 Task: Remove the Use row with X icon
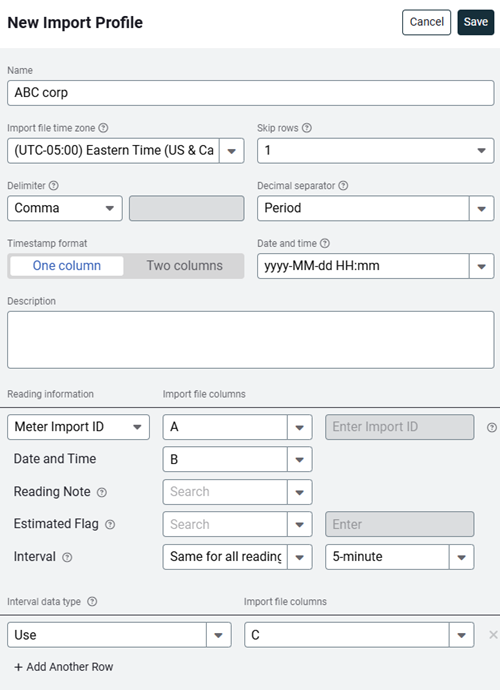pos(493,635)
